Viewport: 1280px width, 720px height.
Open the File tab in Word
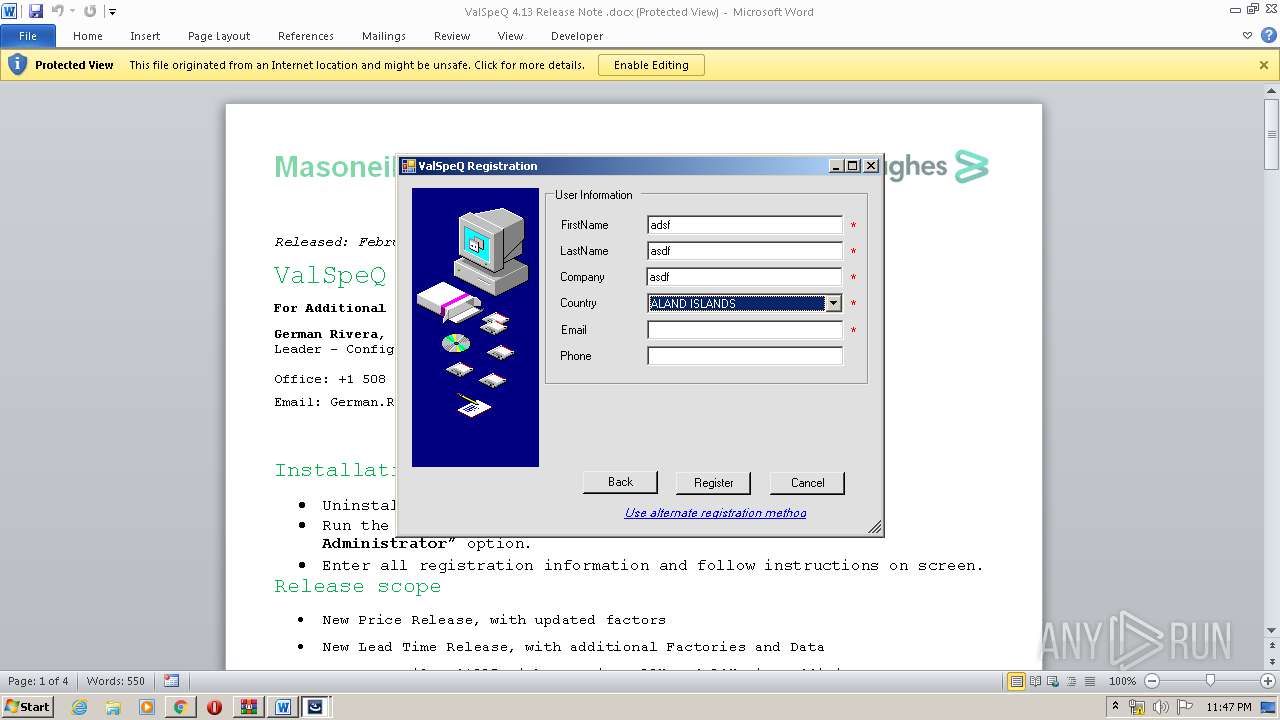28,36
